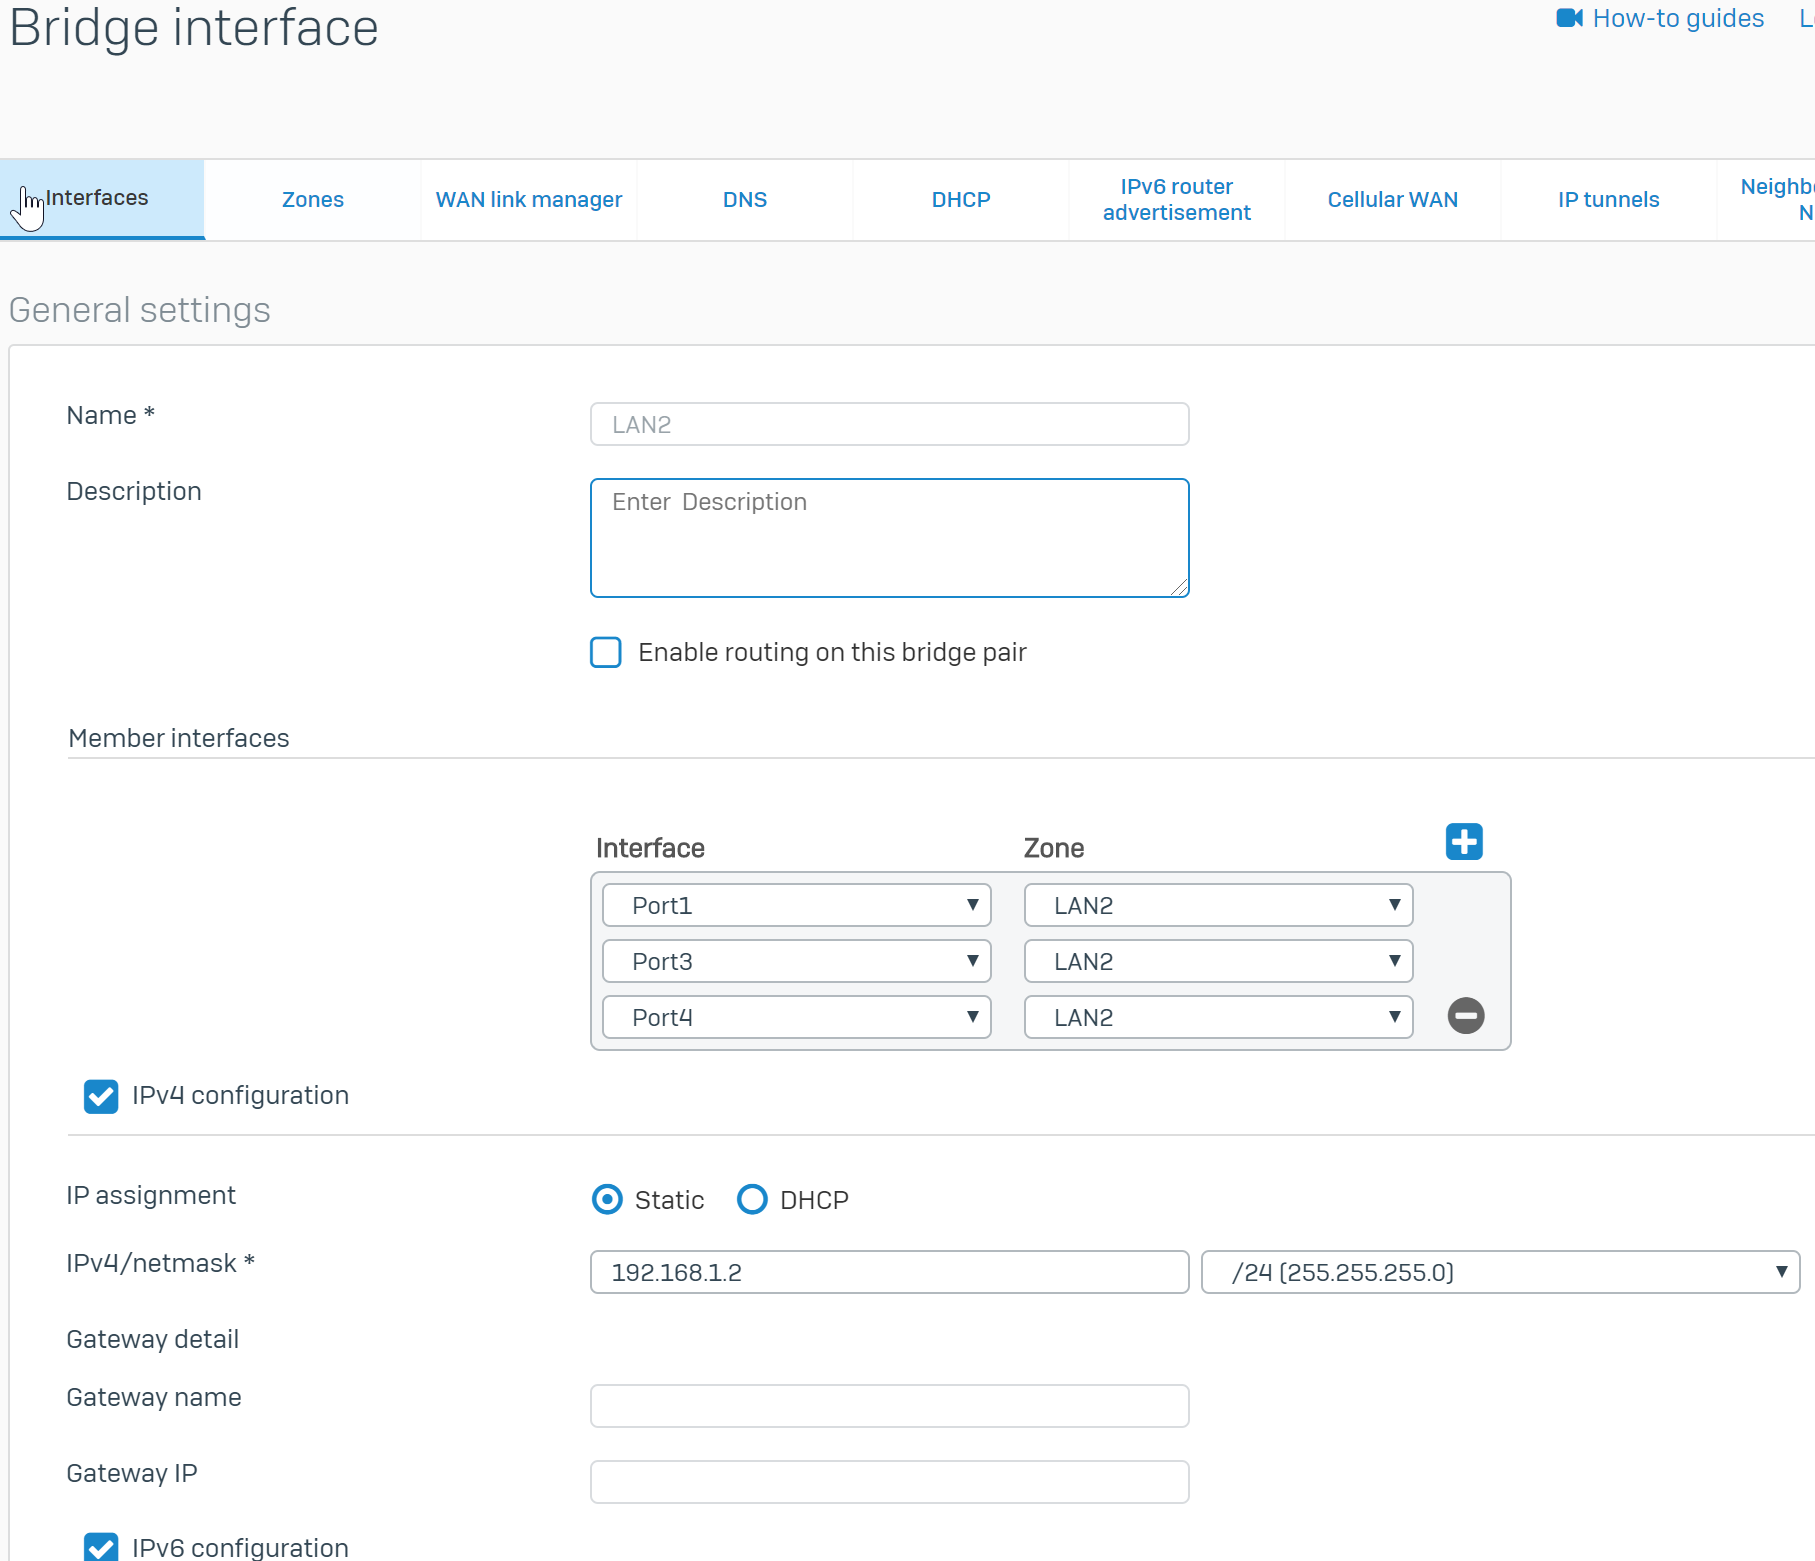The image size is (1815, 1561).
Task: Open the Port4 interface dropdown
Action: pyautogui.click(x=797, y=1017)
